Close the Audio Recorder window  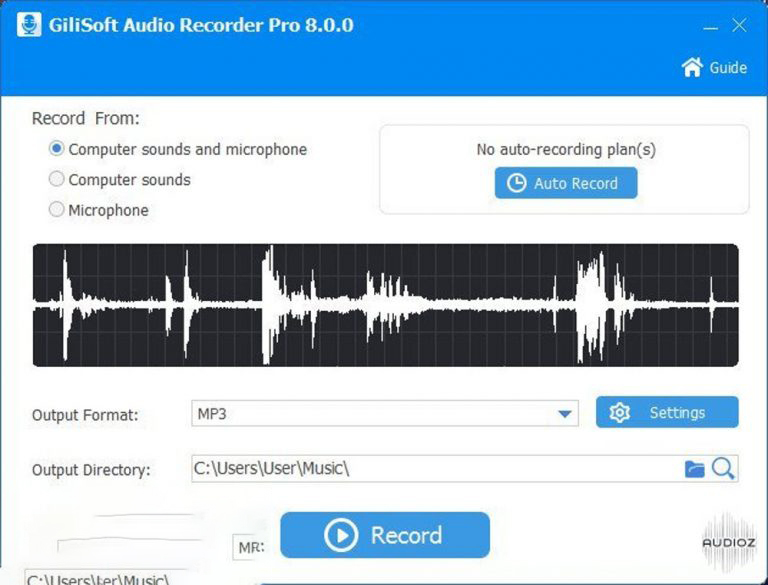tap(739, 25)
